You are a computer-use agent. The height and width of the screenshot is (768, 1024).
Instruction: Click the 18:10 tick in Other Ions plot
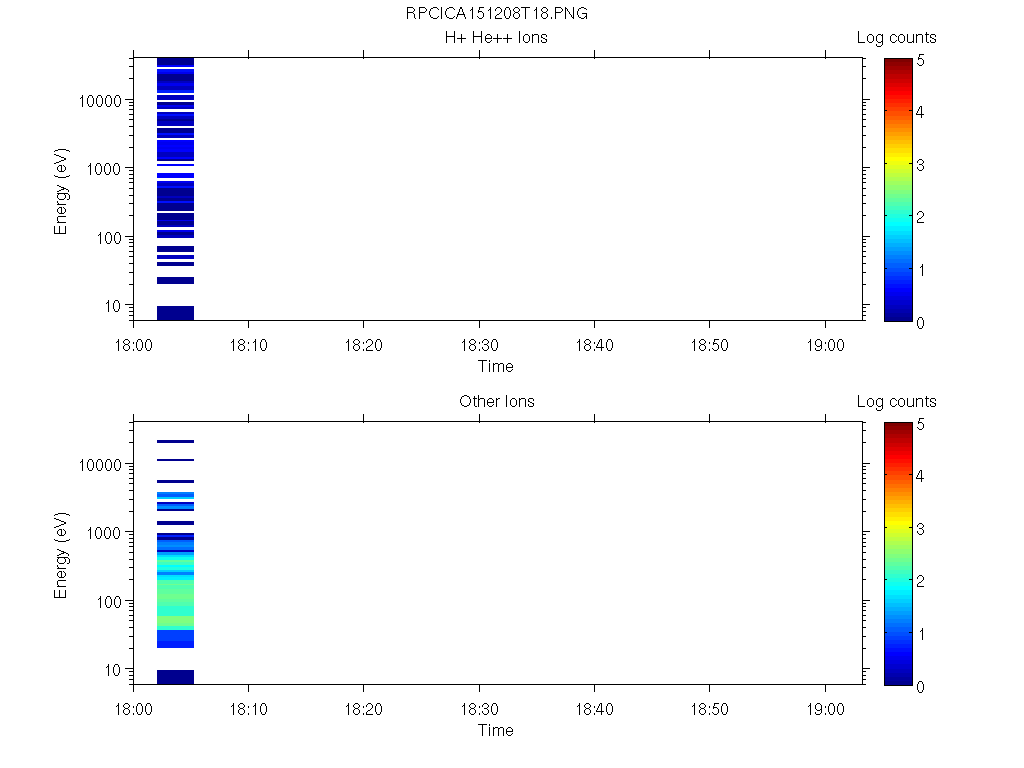pos(249,709)
